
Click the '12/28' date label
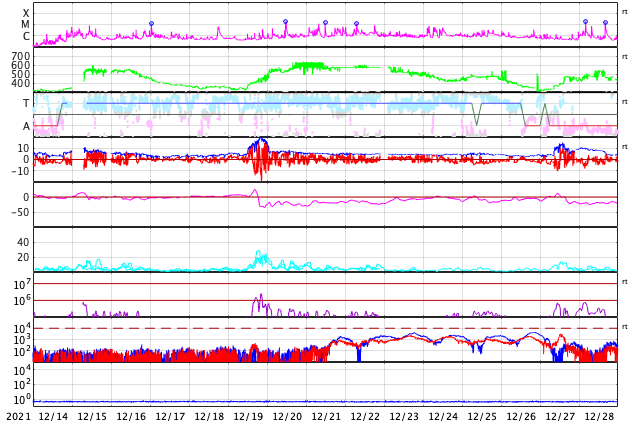click(599, 416)
